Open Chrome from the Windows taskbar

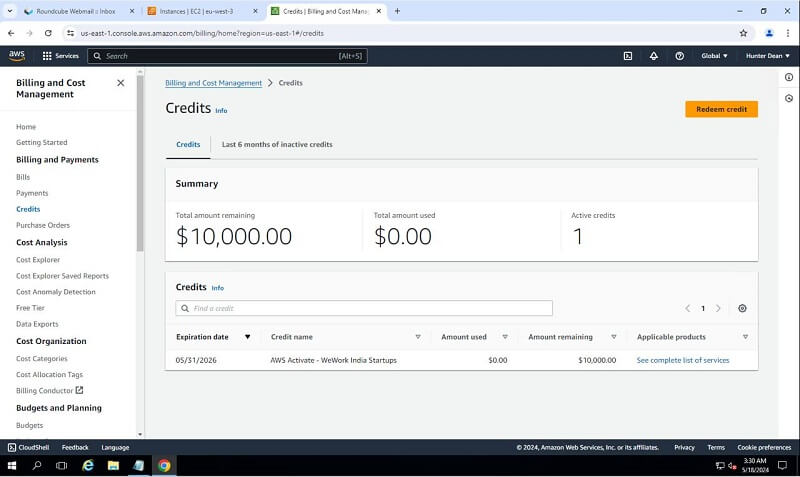point(164,466)
